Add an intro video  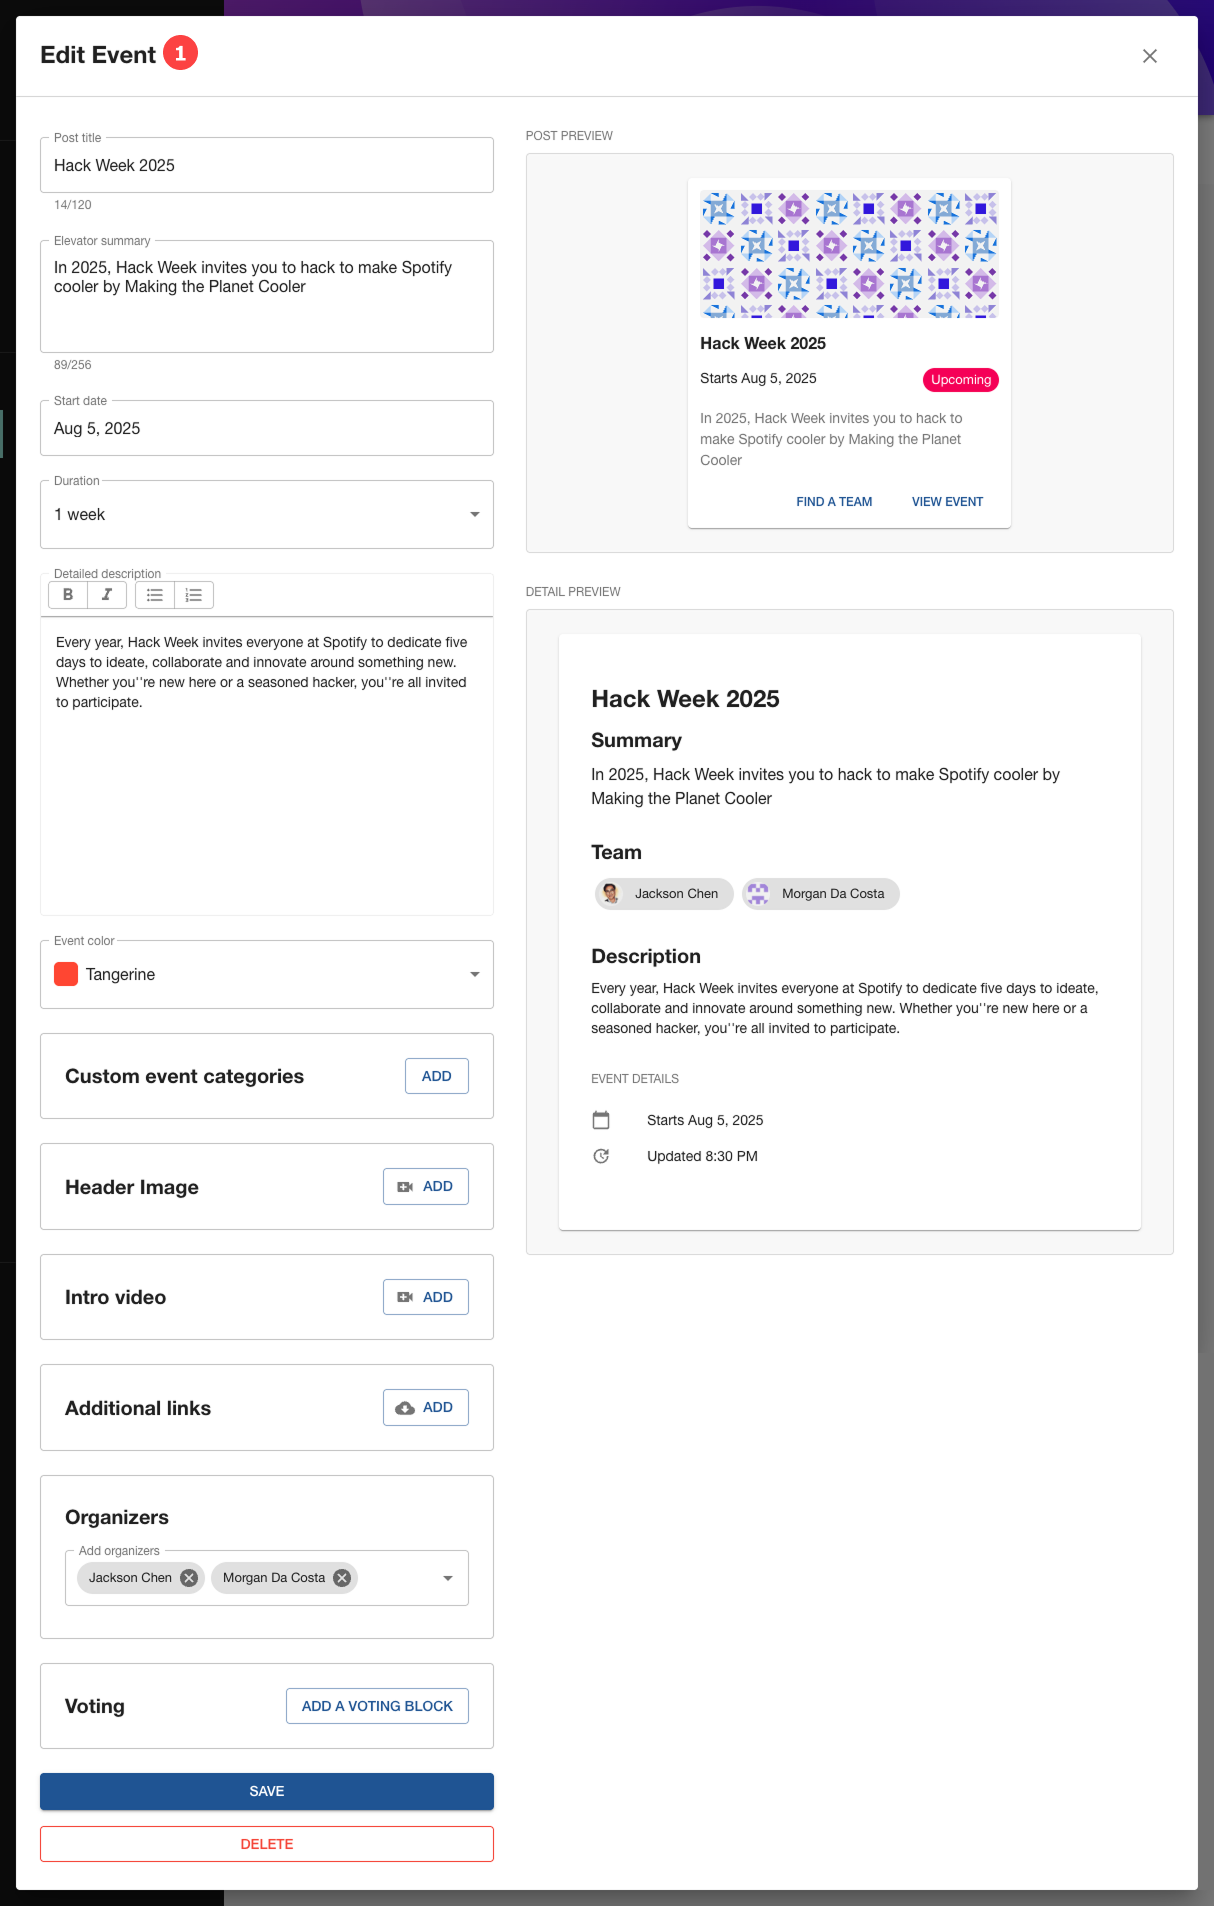pyautogui.click(x=426, y=1297)
